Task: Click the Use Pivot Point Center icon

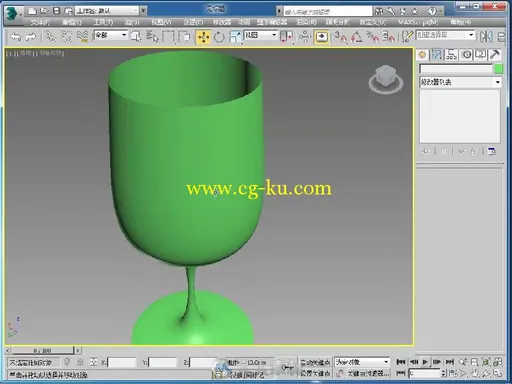Action: (287, 37)
